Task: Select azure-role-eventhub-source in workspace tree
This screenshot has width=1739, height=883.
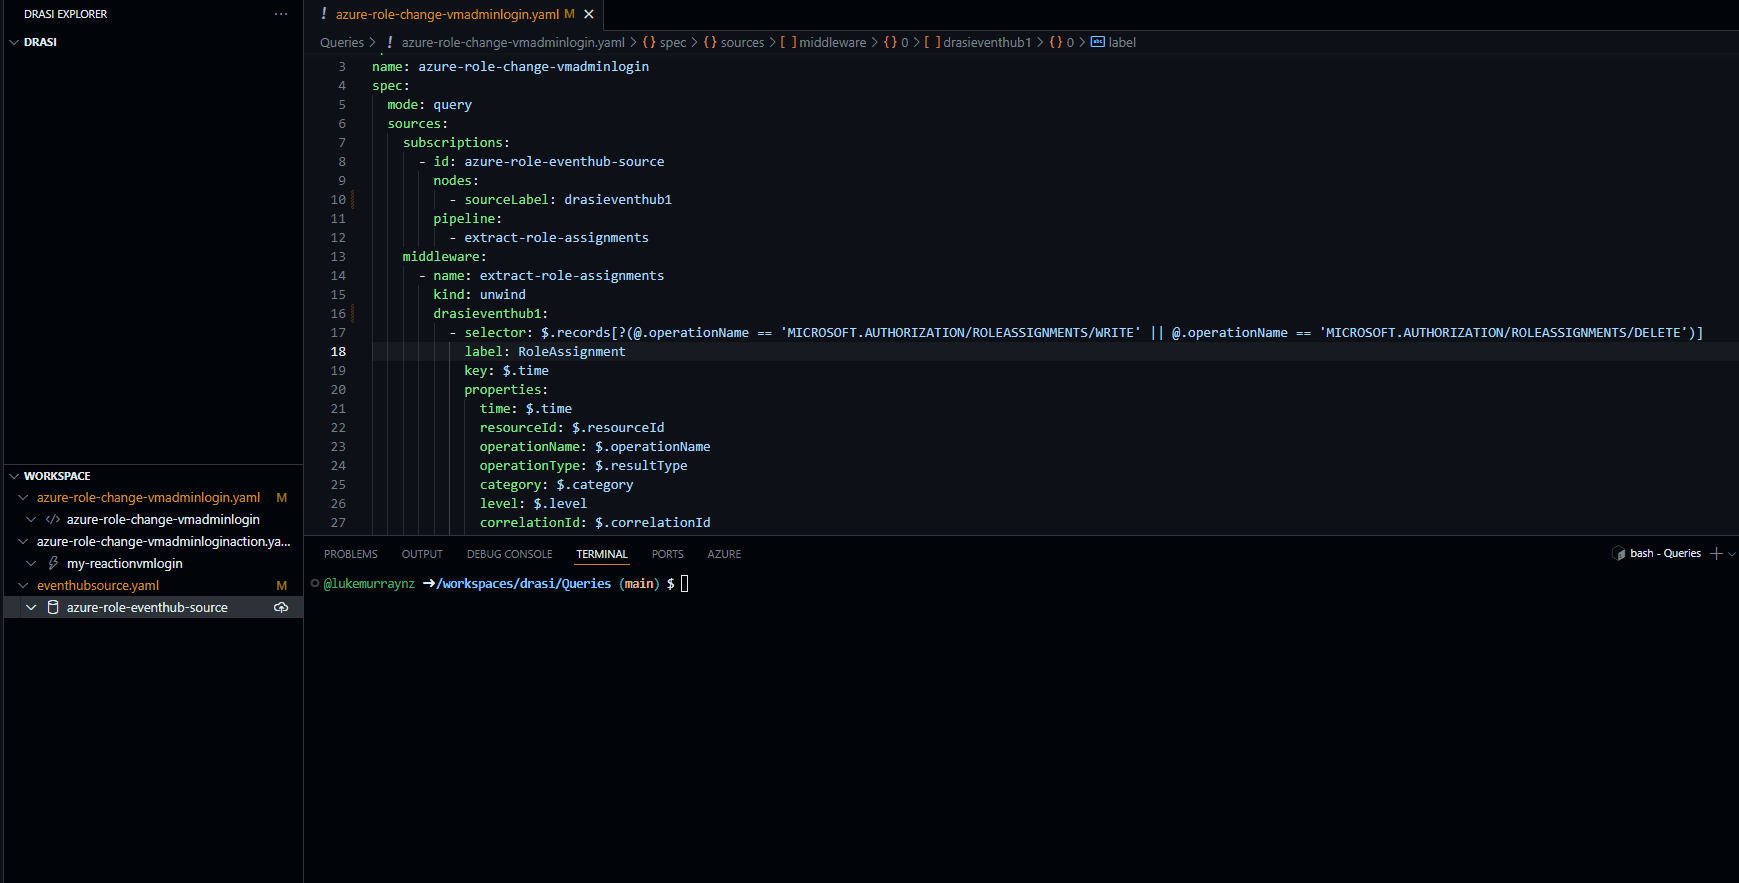Action: click(147, 607)
